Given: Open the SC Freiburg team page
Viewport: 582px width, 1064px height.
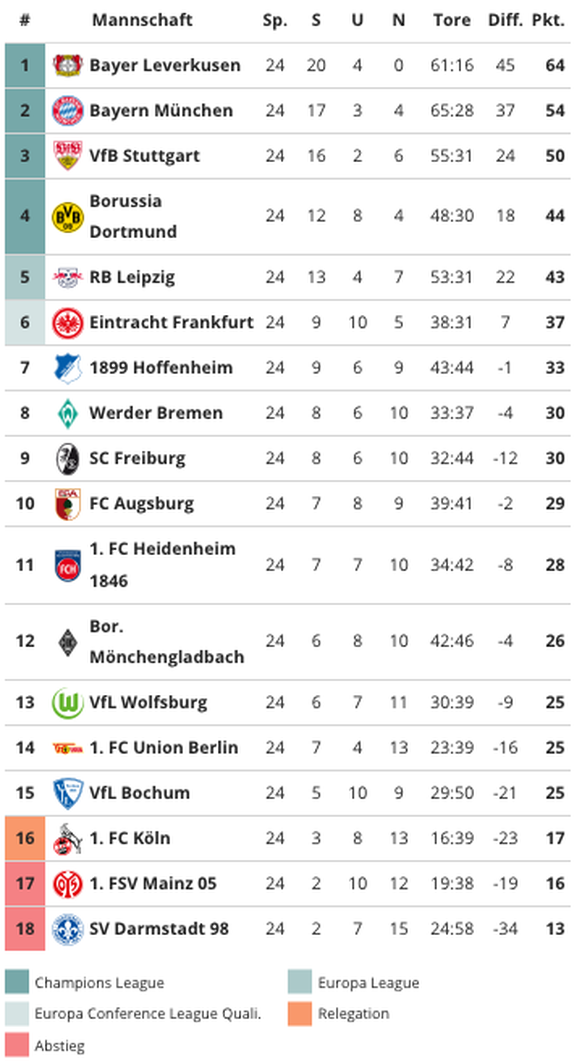Looking at the screenshot, I should pyautogui.click(x=137, y=458).
